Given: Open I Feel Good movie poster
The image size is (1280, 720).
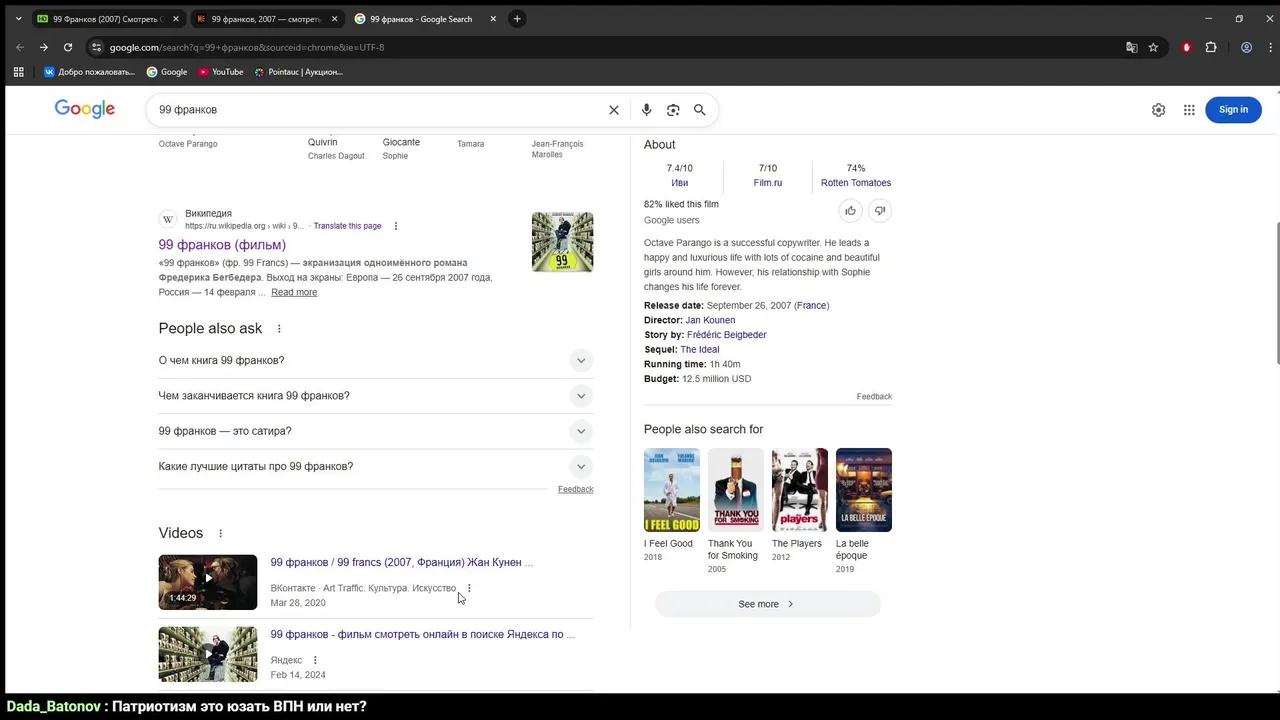Looking at the screenshot, I should pyautogui.click(x=672, y=490).
